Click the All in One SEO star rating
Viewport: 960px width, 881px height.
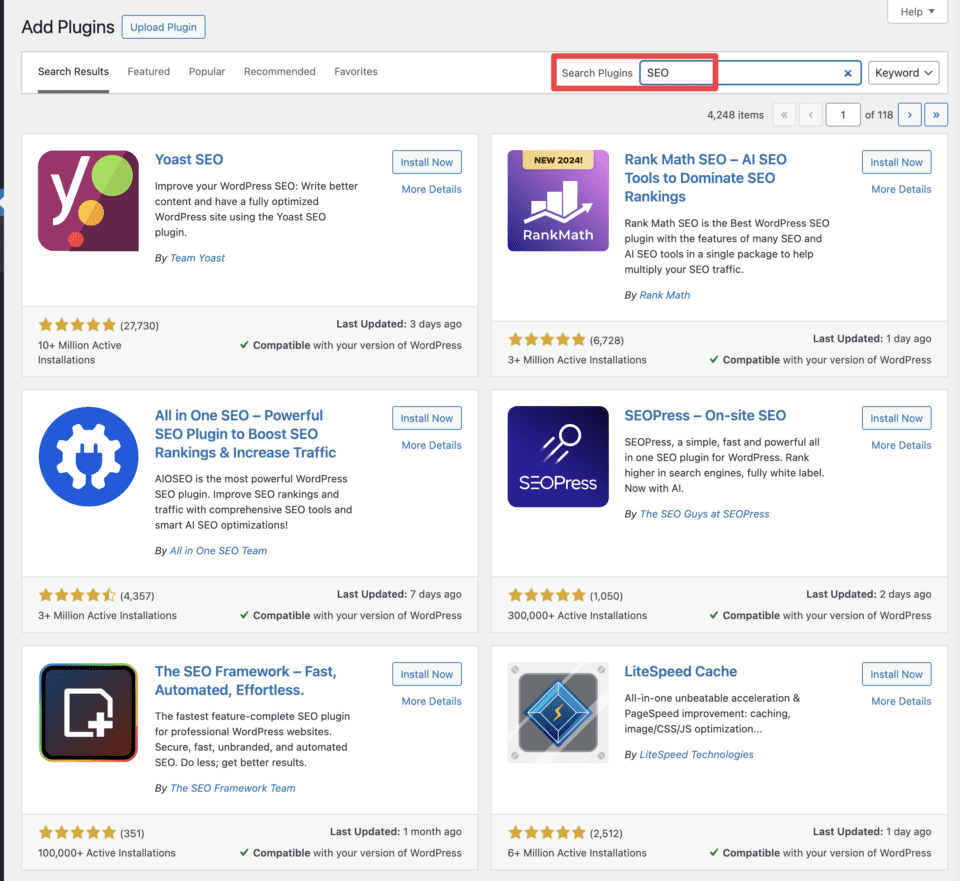pos(77,595)
